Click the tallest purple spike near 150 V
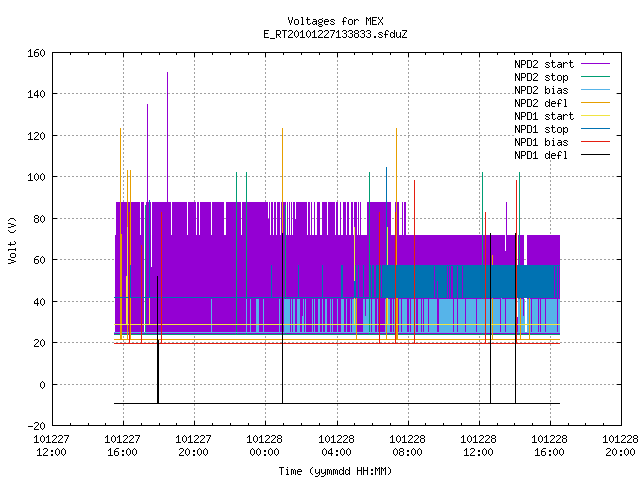 point(167,137)
